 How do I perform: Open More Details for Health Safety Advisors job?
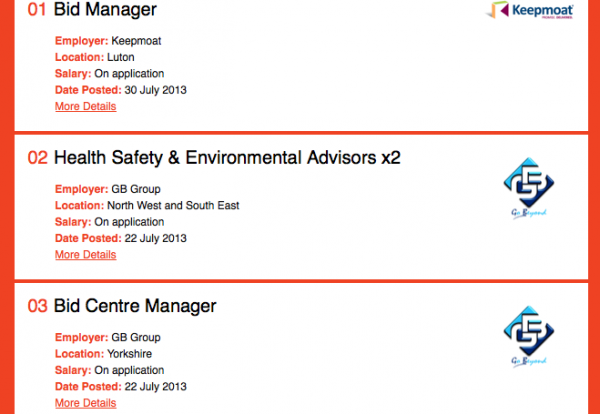(85, 255)
